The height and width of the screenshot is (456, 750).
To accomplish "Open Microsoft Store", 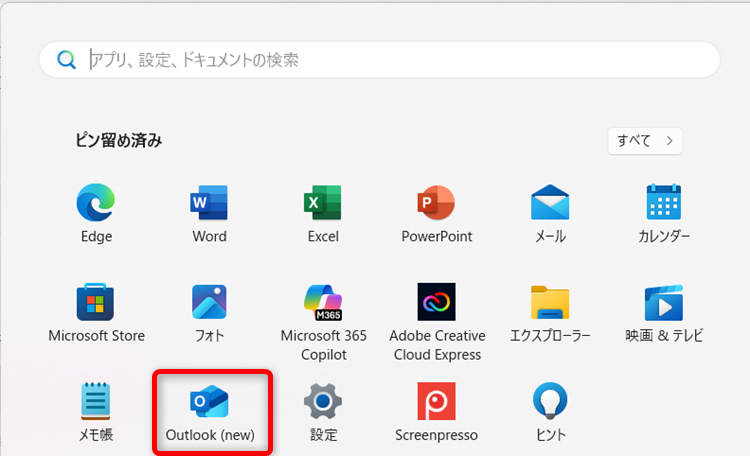I will (x=96, y=302).
